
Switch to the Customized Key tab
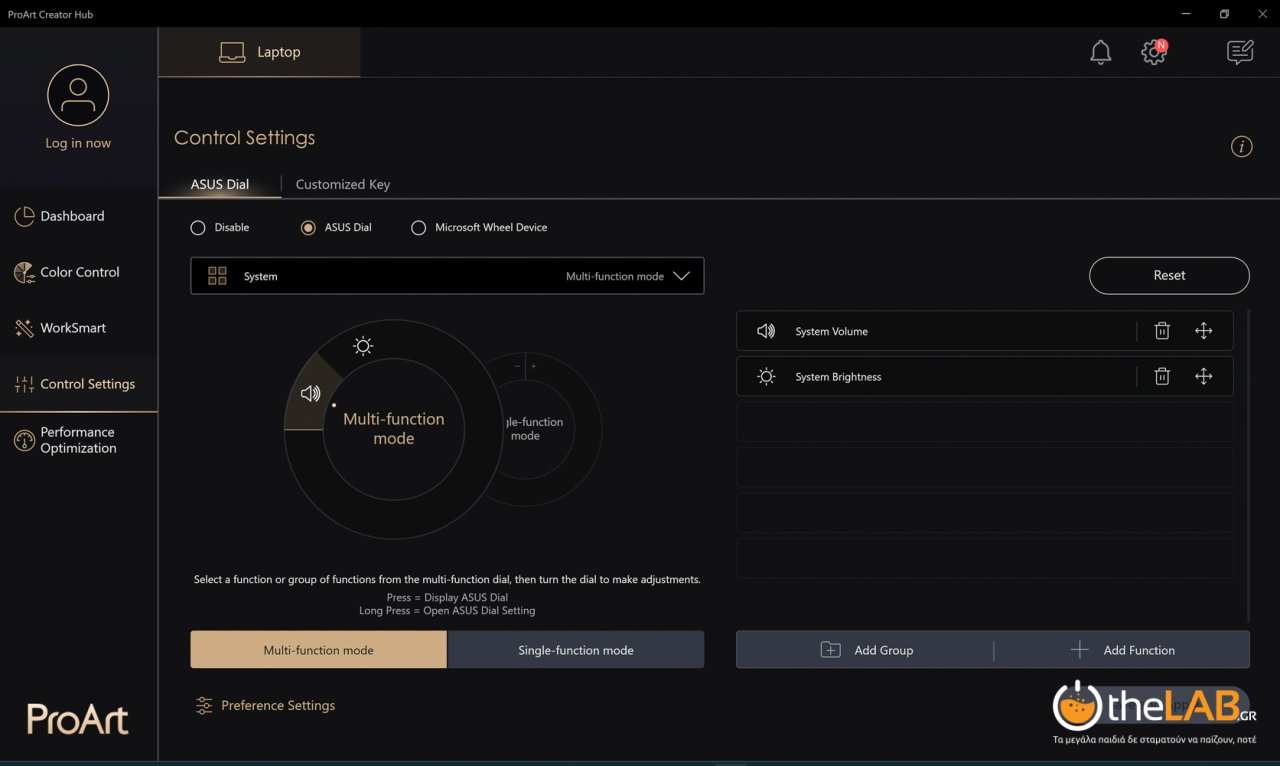coord(342,184)
